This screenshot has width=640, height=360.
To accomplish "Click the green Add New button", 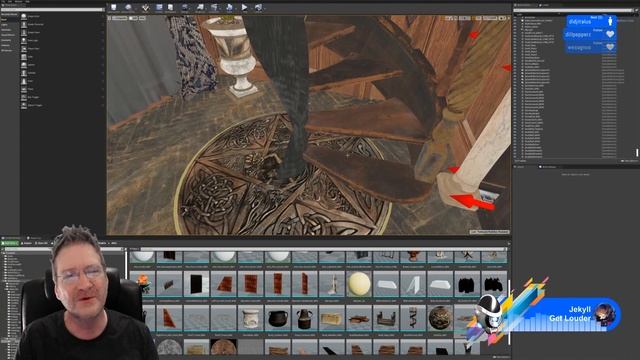I will (x=10, y=243).
